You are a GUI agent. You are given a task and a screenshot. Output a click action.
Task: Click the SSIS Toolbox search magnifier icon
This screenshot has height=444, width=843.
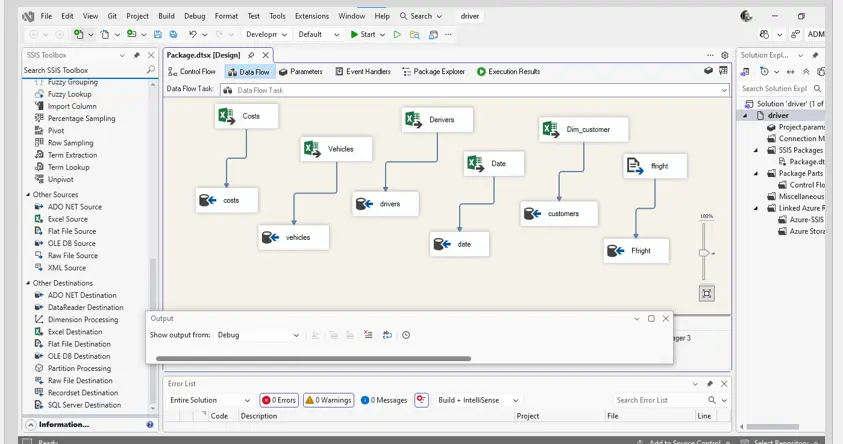click(x=151, y=70)
